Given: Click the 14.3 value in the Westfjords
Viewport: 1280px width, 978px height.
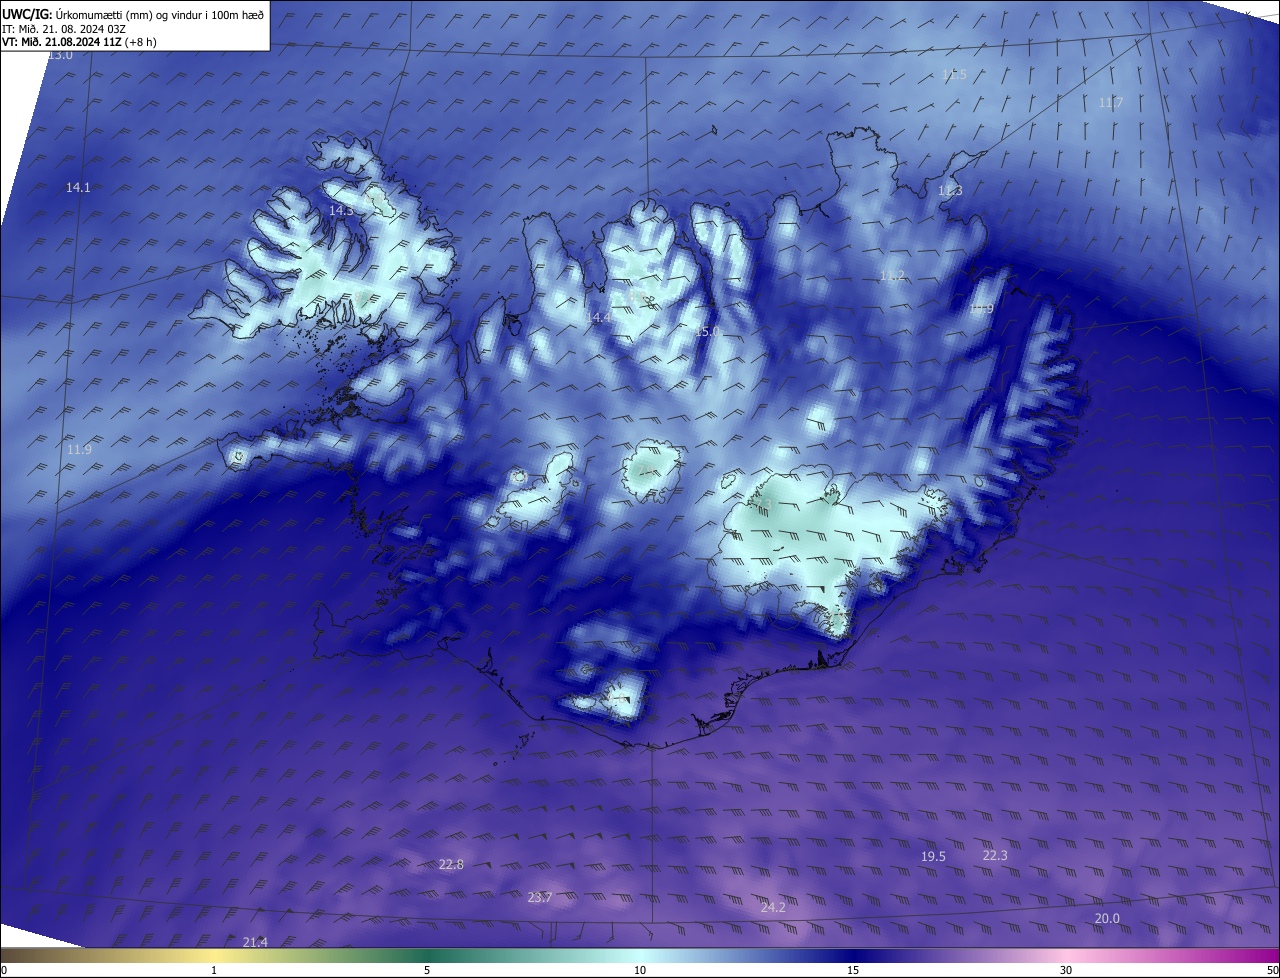Looking at the screenshot, I should (x=341, y=211).
